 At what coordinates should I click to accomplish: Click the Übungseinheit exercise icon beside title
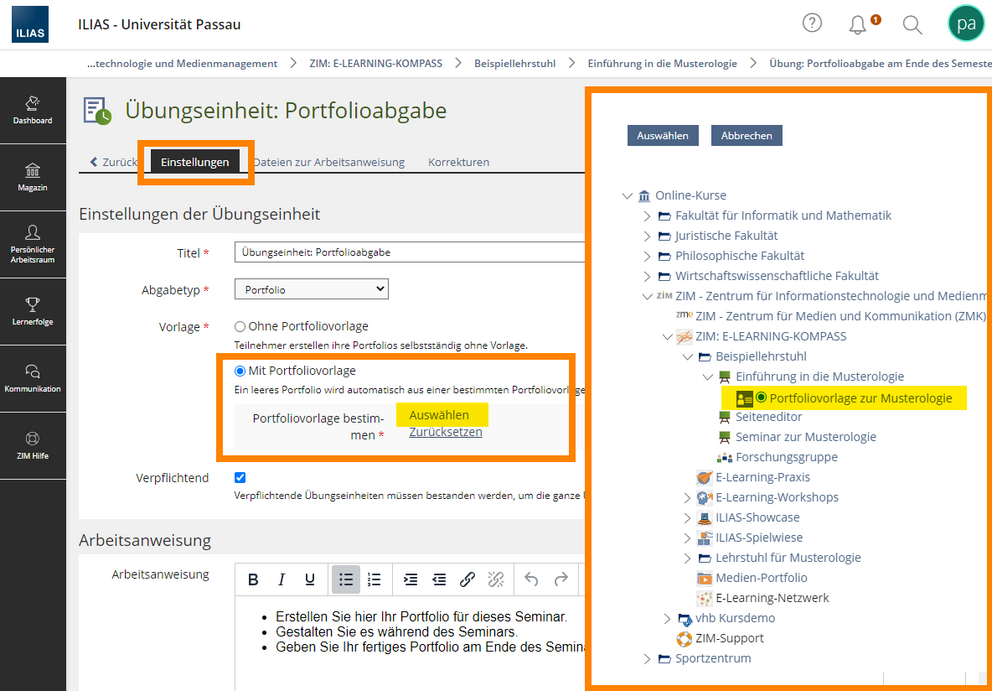pos(97,111)
